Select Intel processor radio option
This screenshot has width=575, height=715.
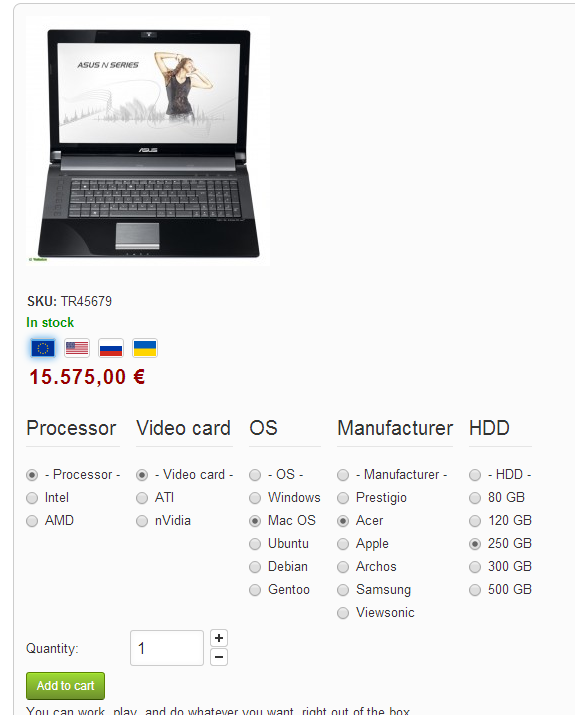[x=32, y=498]
